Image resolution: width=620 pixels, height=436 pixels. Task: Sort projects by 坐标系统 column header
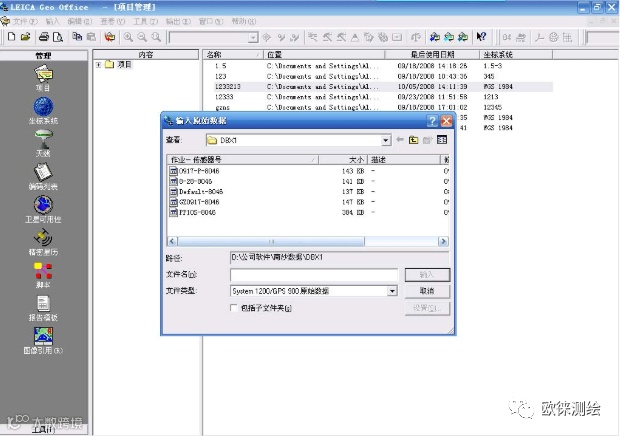click(516, 55)
